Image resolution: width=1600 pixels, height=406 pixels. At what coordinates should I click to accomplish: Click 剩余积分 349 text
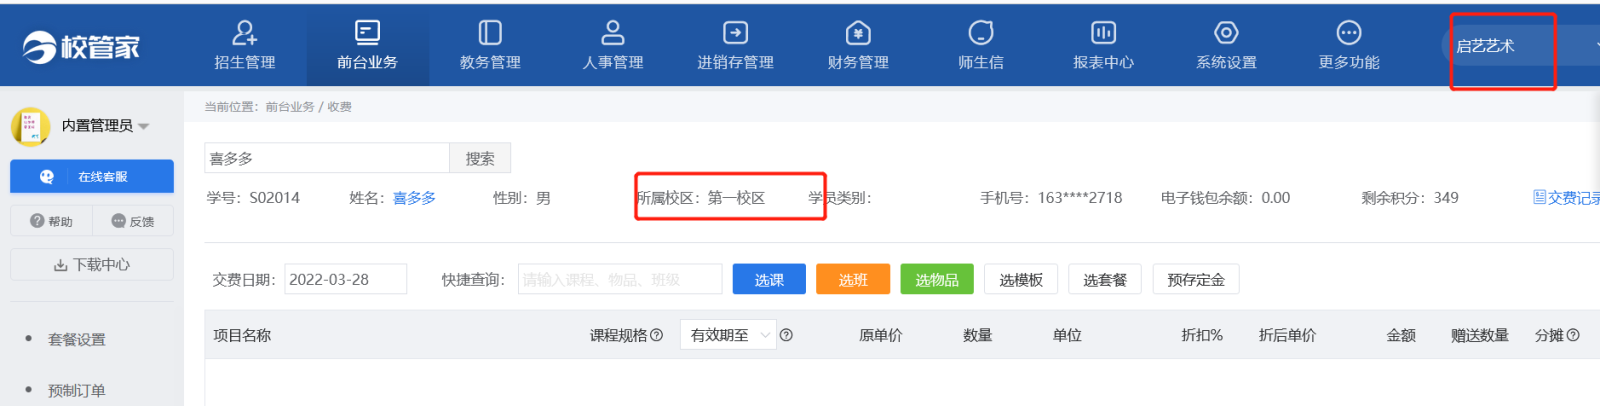[x=1410, y=198]
